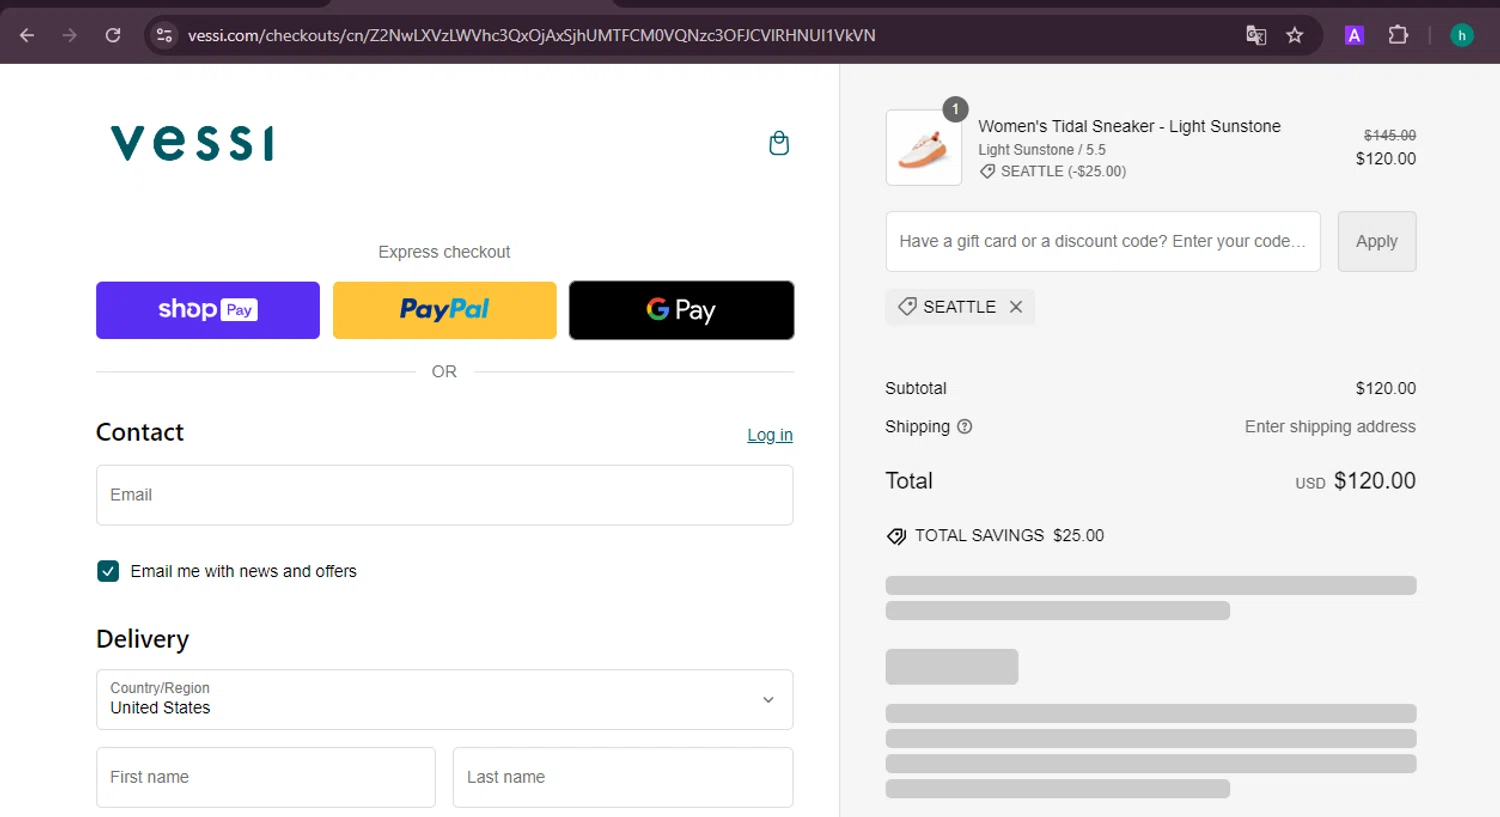Click the First name field

tap(266, 777)
